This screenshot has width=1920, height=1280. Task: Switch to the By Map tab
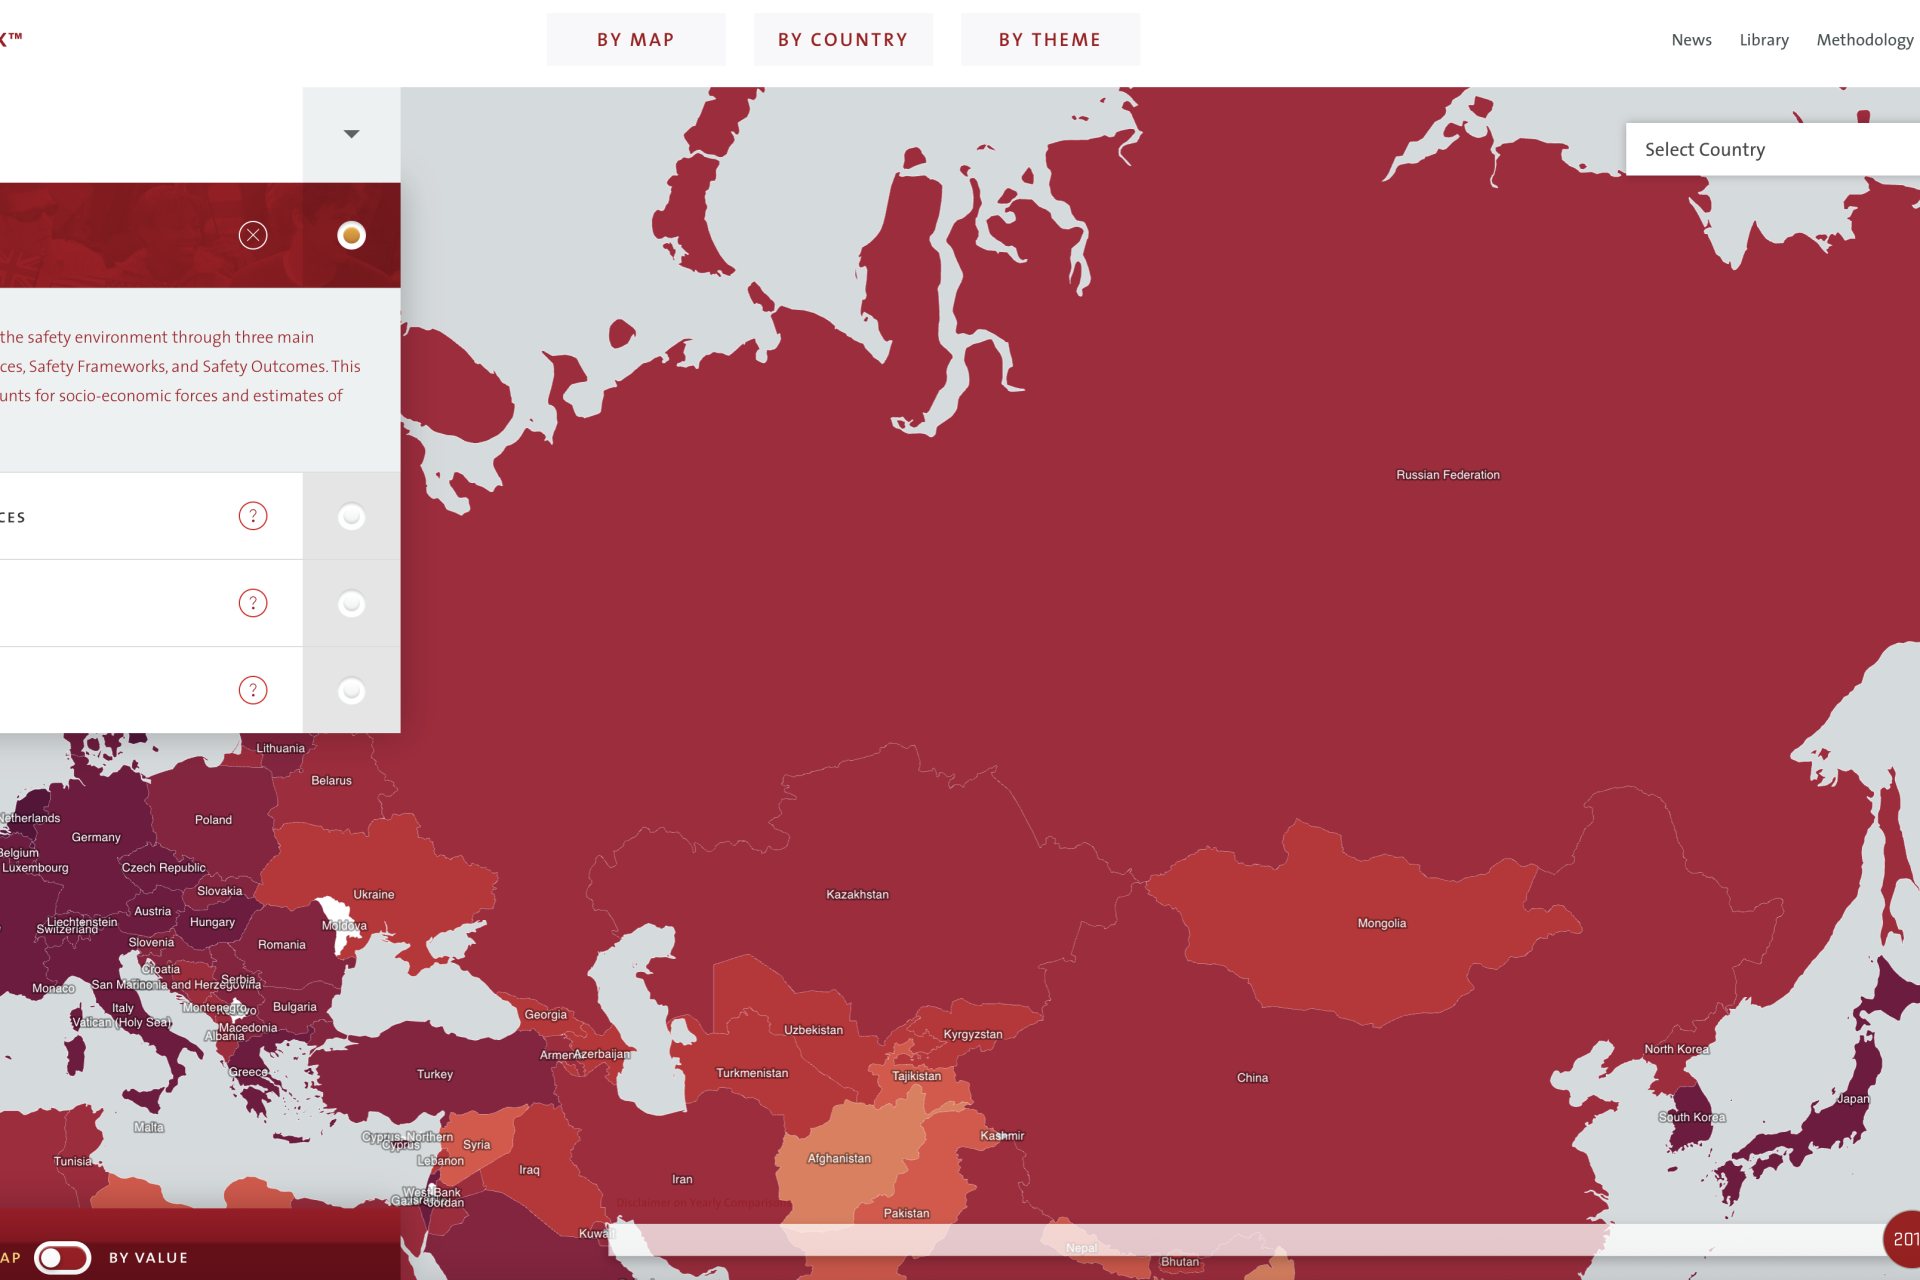click(636, 40)
